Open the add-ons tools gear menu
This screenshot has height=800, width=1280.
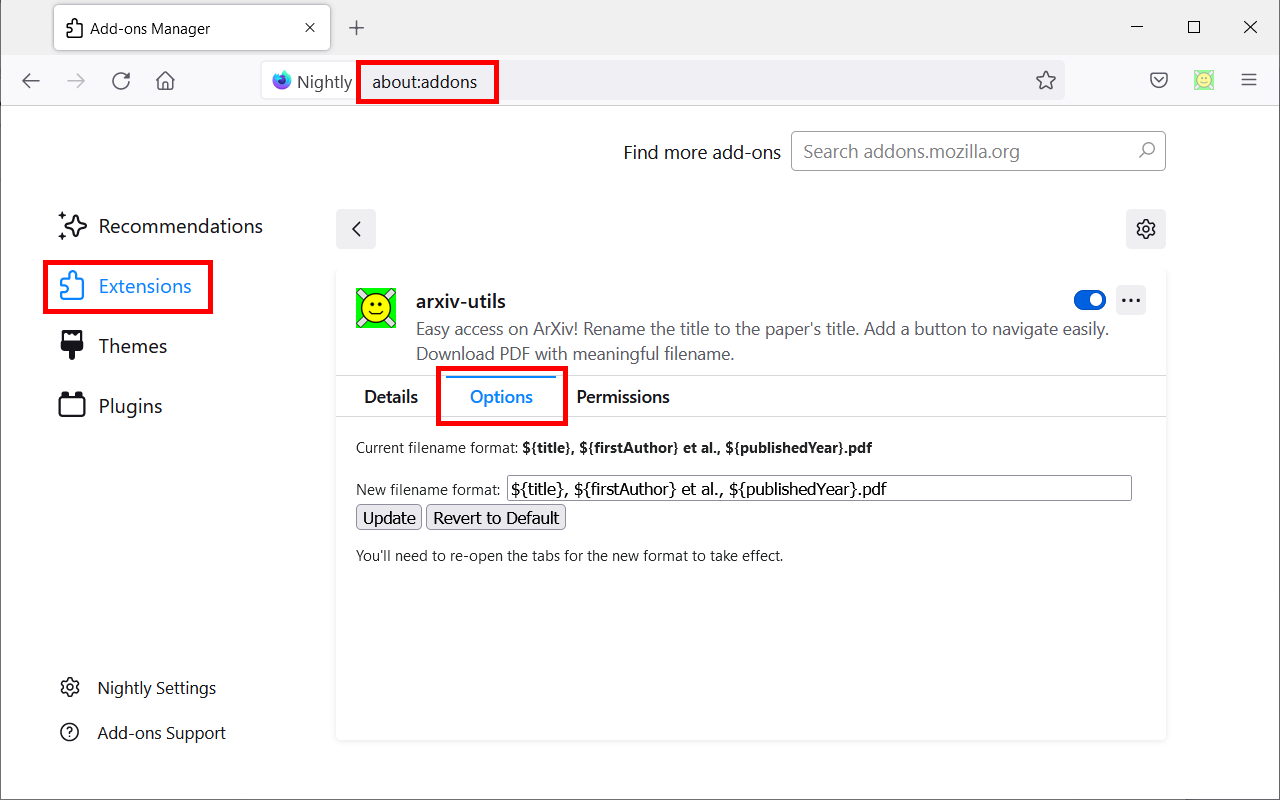point(1146,229)
